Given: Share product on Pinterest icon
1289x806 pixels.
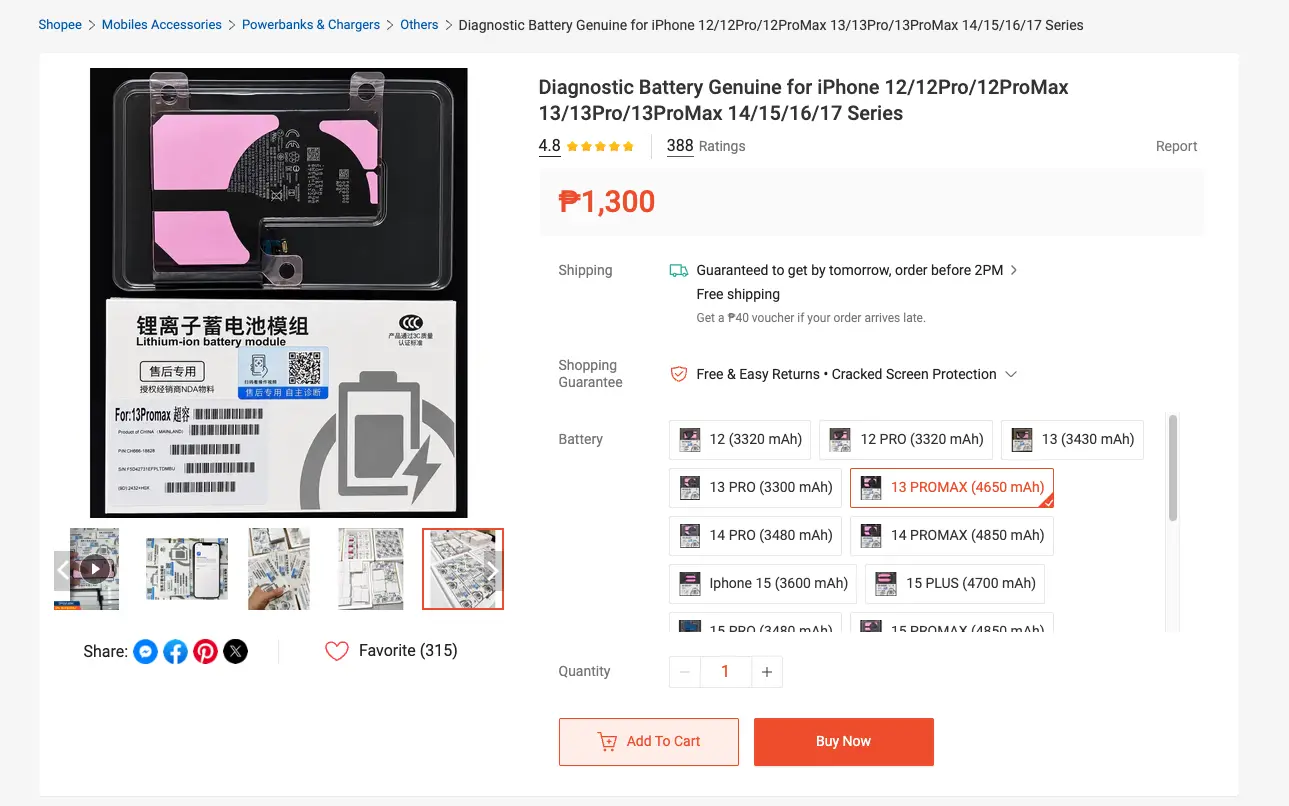Looking at the screenshot, I should coord(205,652).
